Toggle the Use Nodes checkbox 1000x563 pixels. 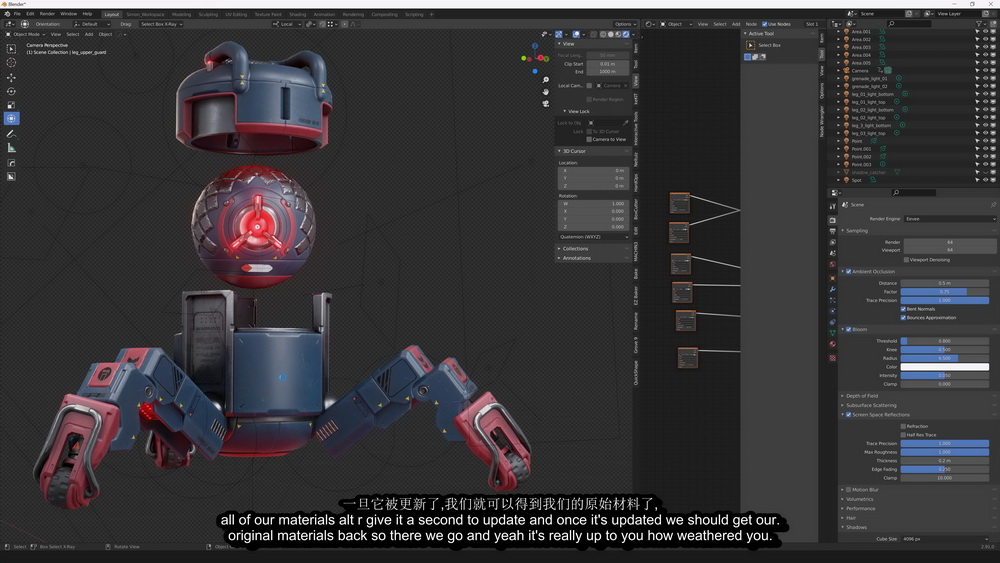tap(765, 24)
